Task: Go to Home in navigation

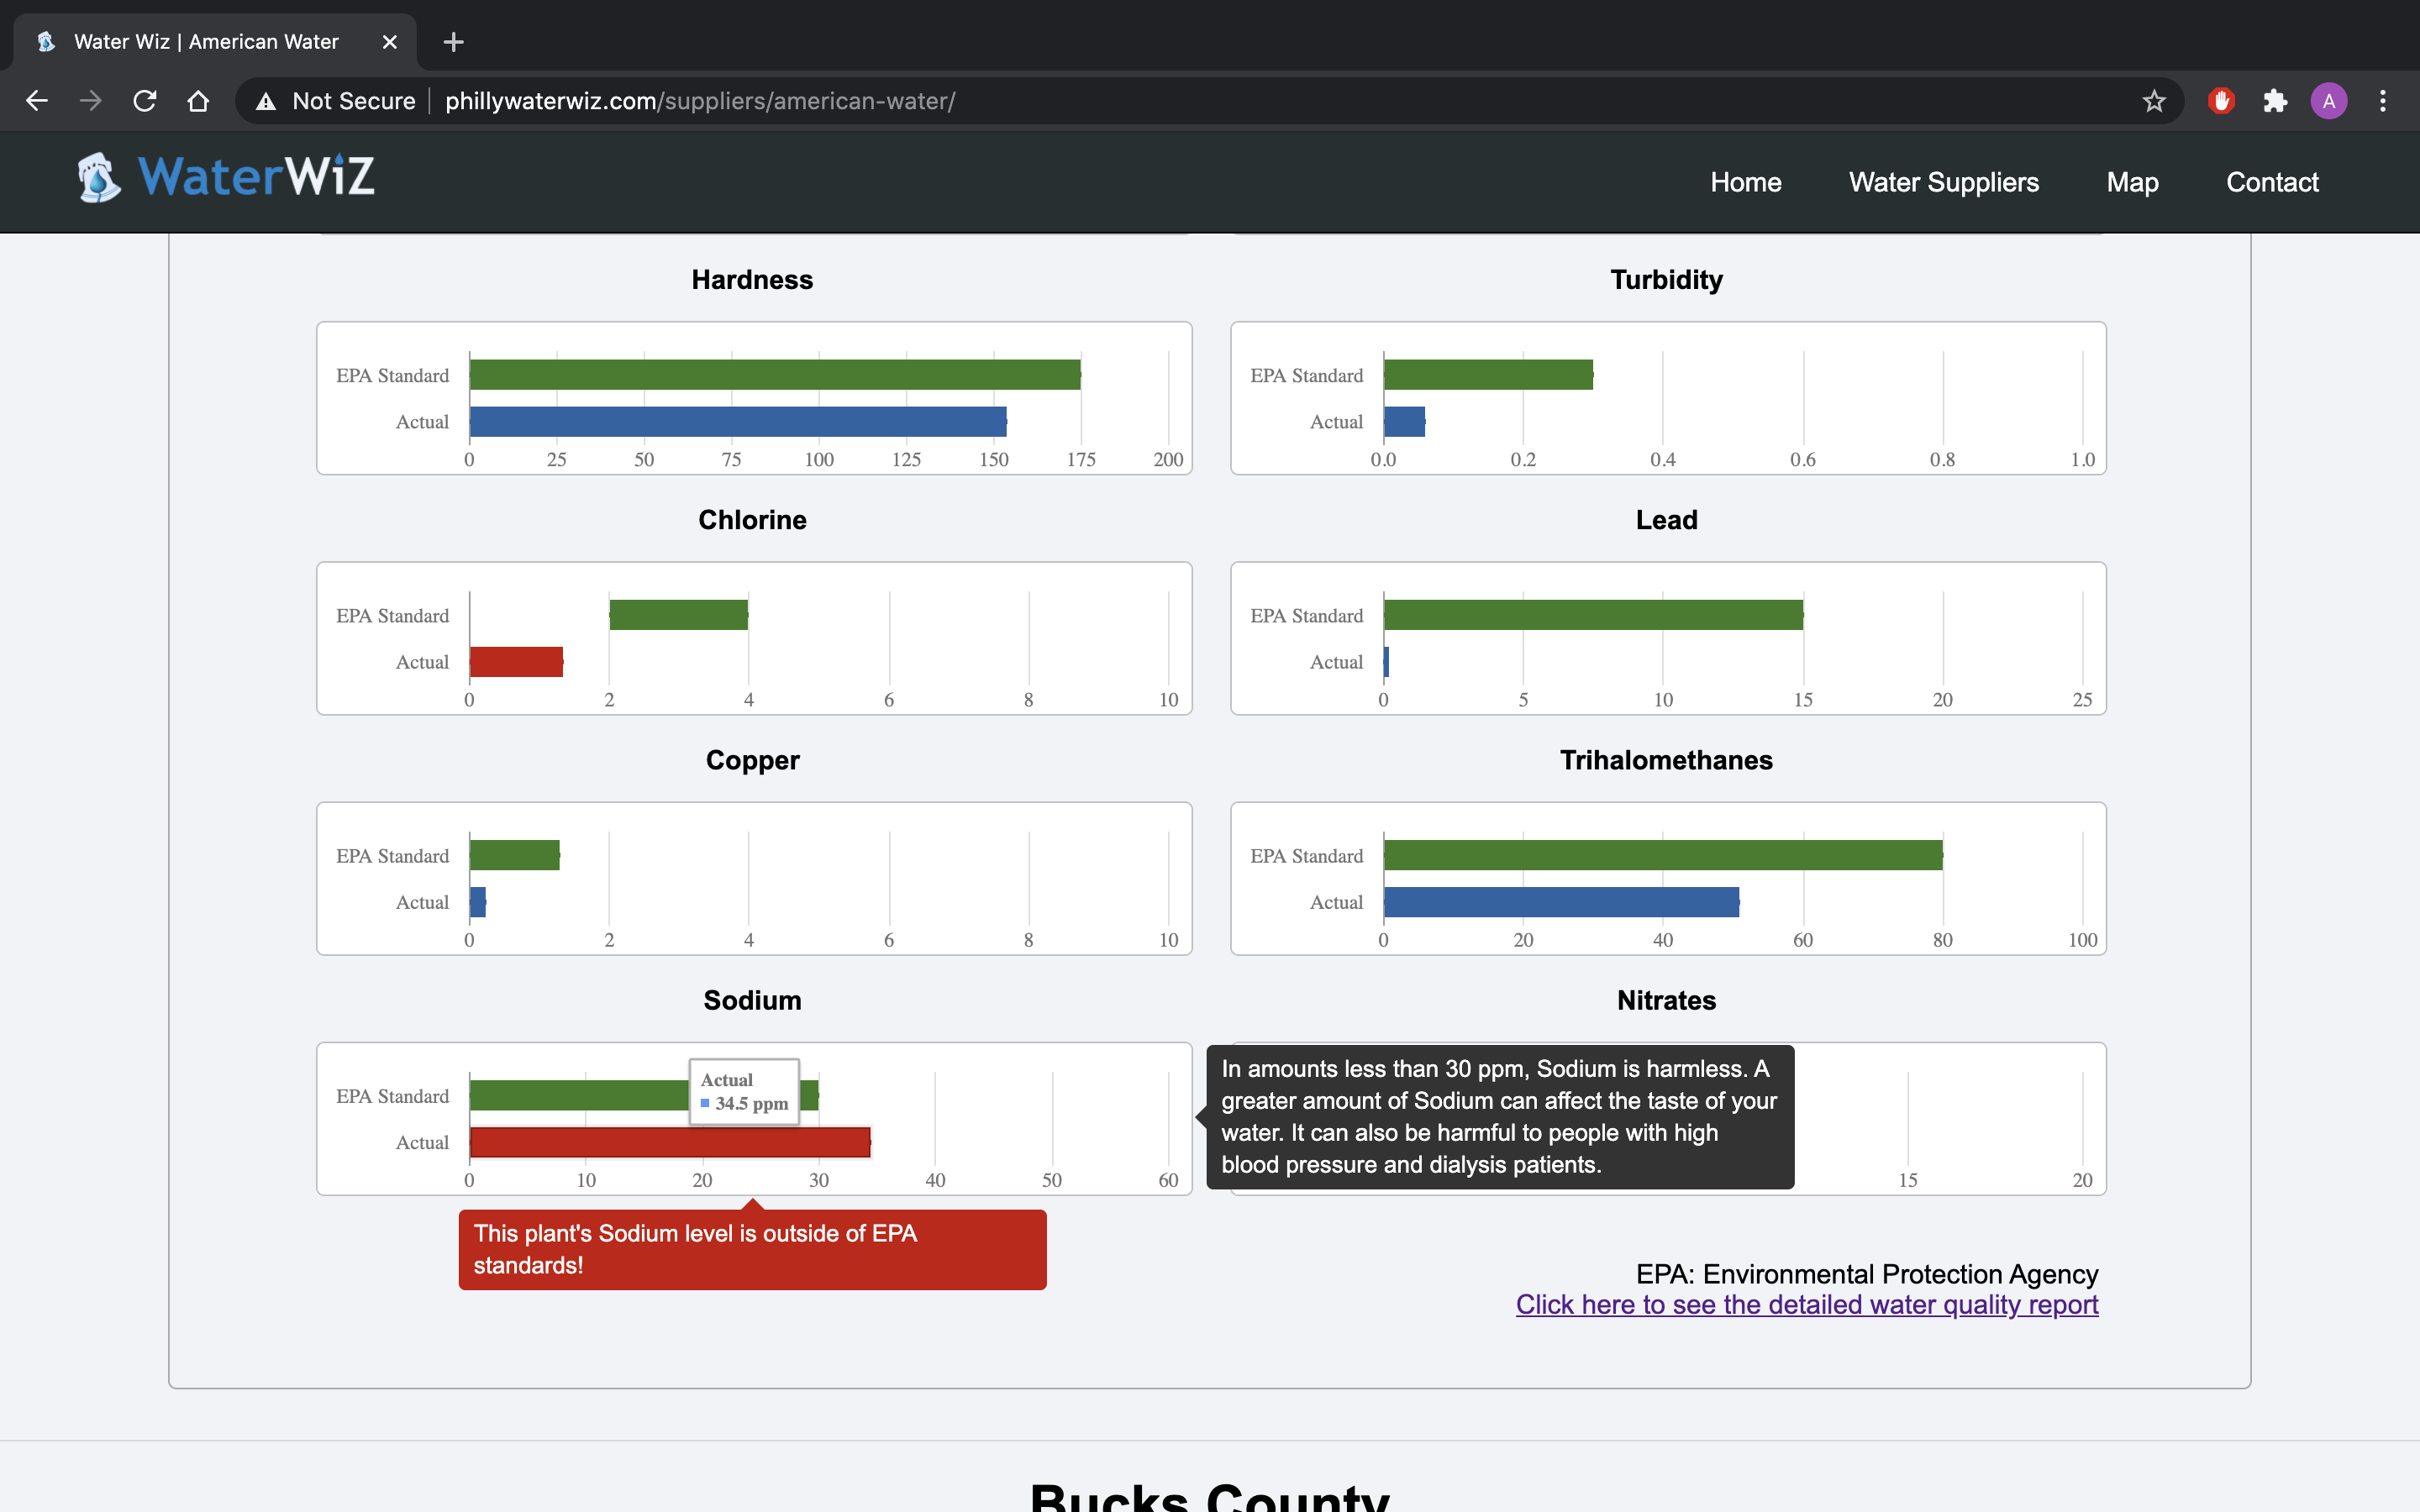Action: click(1745, 182)
